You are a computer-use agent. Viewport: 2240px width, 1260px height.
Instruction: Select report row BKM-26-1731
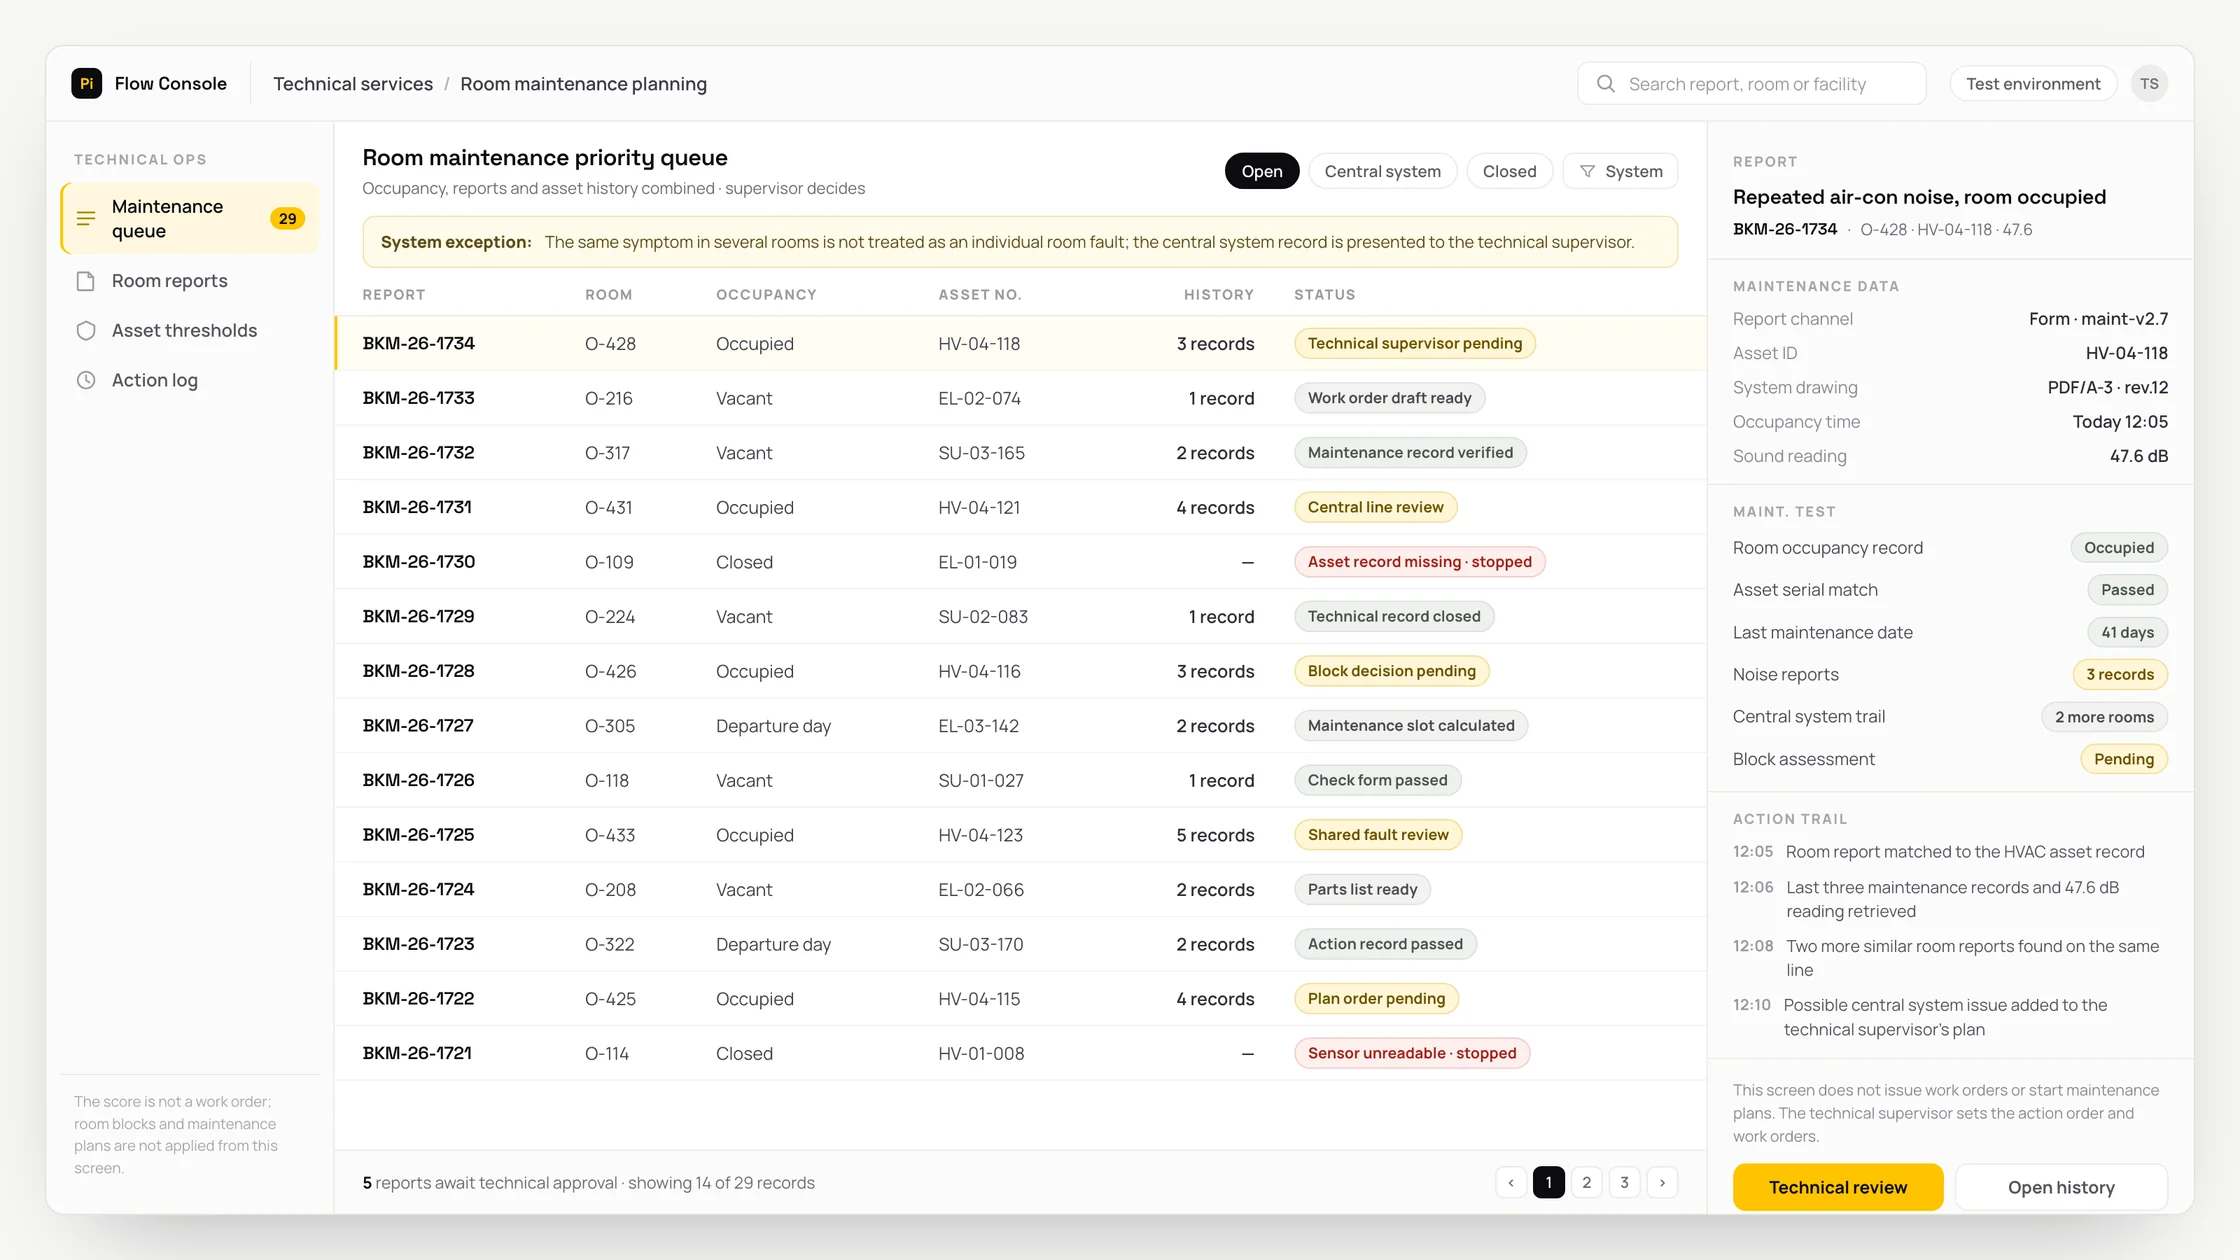[x=1020, y=507]
